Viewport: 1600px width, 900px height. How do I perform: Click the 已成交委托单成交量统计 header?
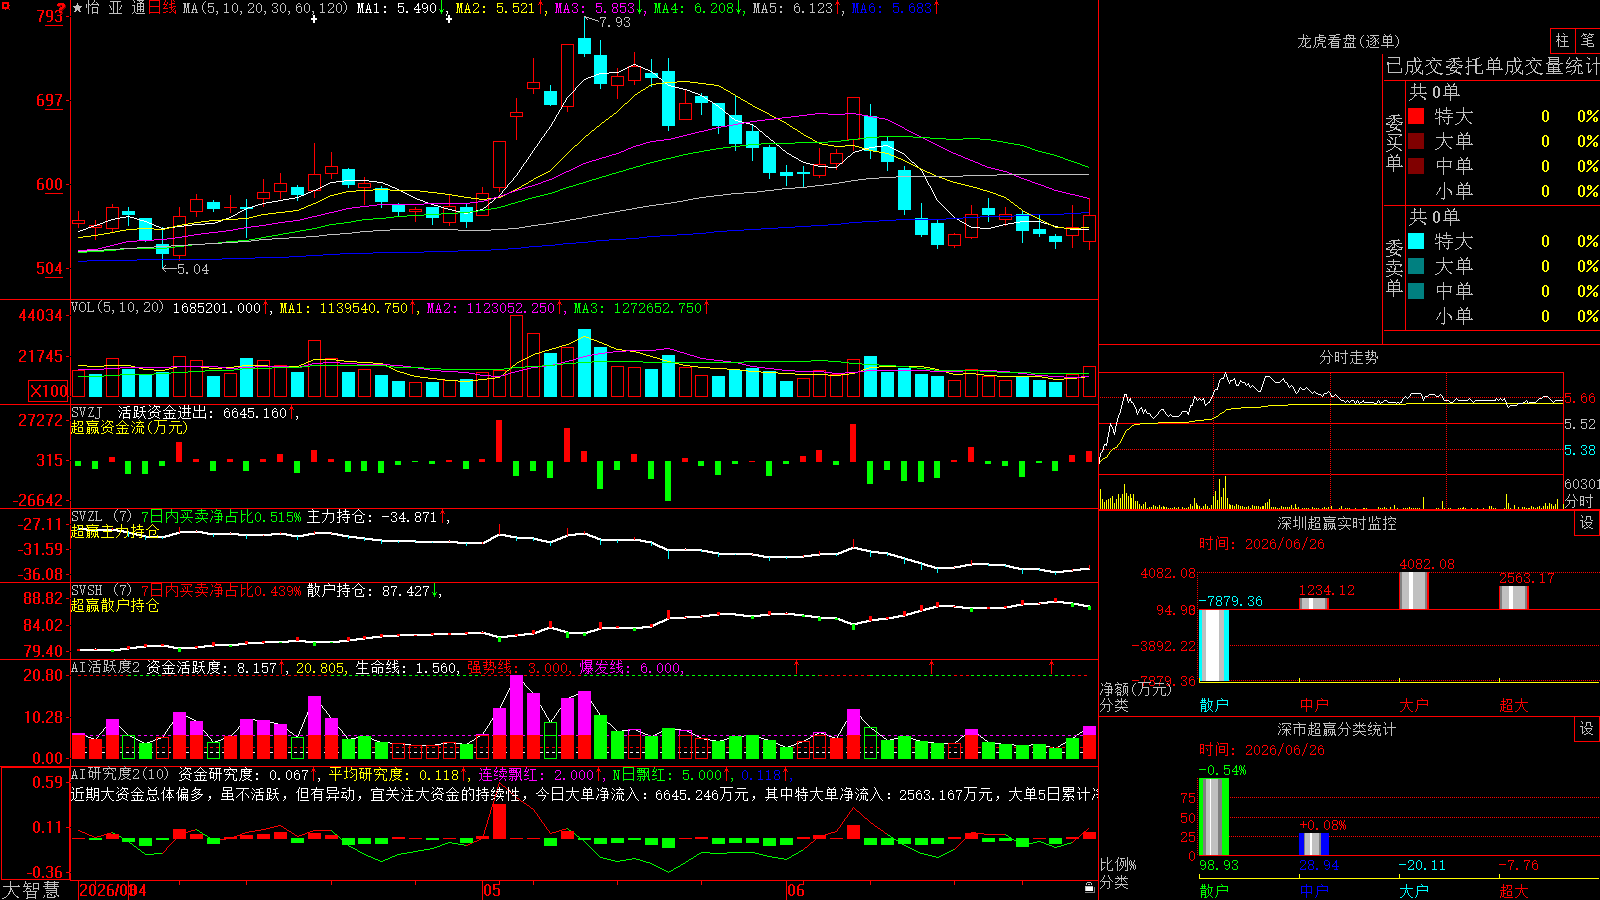coord(1492,66)
